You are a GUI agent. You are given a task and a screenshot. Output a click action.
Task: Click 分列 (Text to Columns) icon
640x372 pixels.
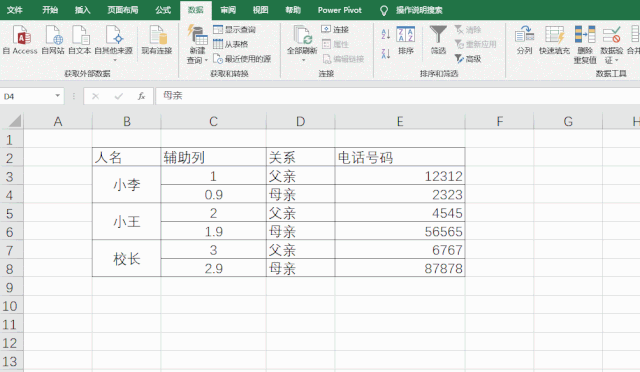point(524,40)
